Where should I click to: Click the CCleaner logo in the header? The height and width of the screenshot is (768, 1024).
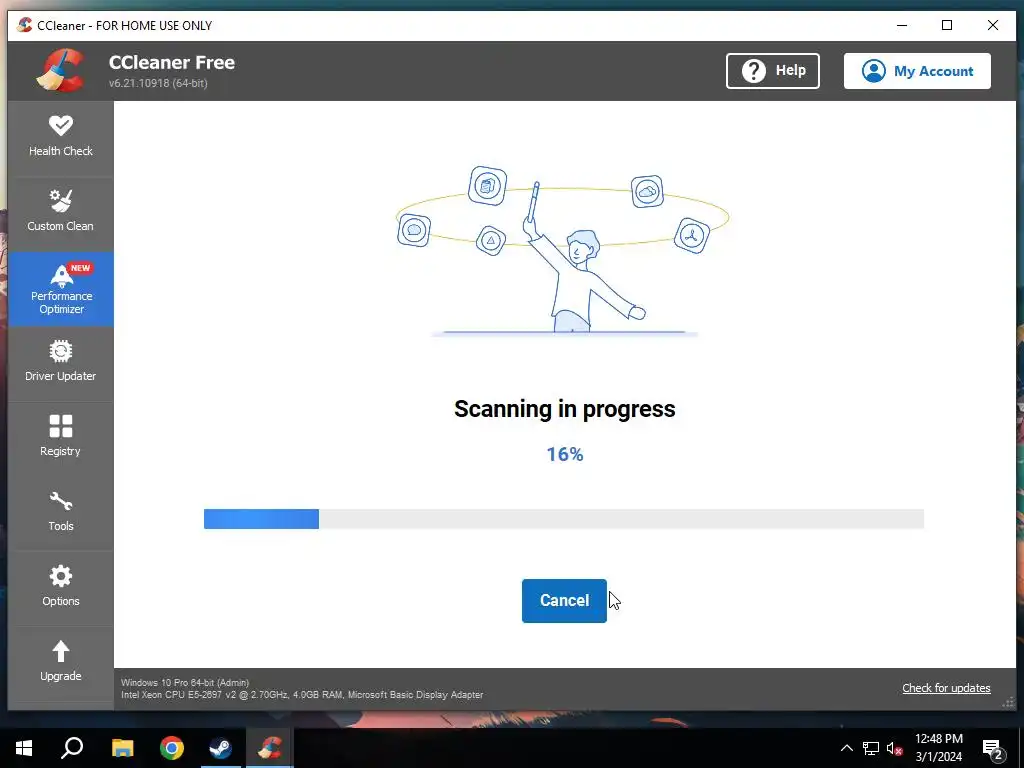click(x=61, y=71)
